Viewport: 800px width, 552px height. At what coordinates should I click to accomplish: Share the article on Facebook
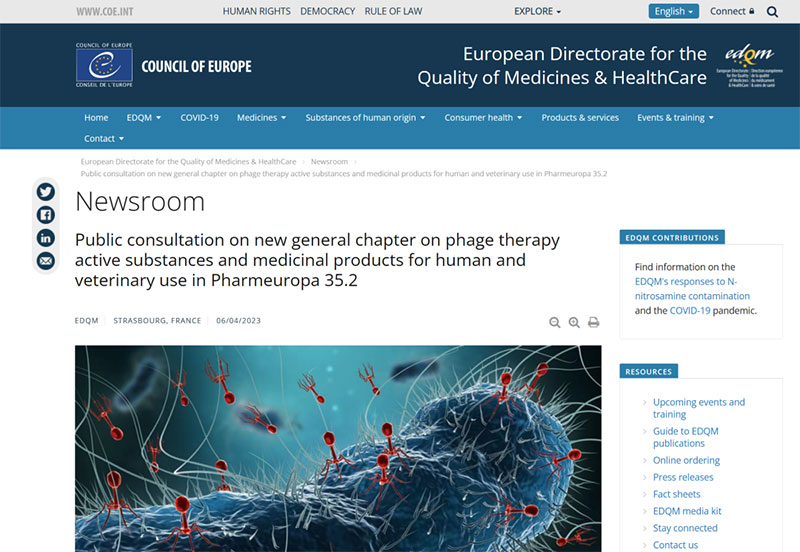pyautogui.click(x=45, y=215)
